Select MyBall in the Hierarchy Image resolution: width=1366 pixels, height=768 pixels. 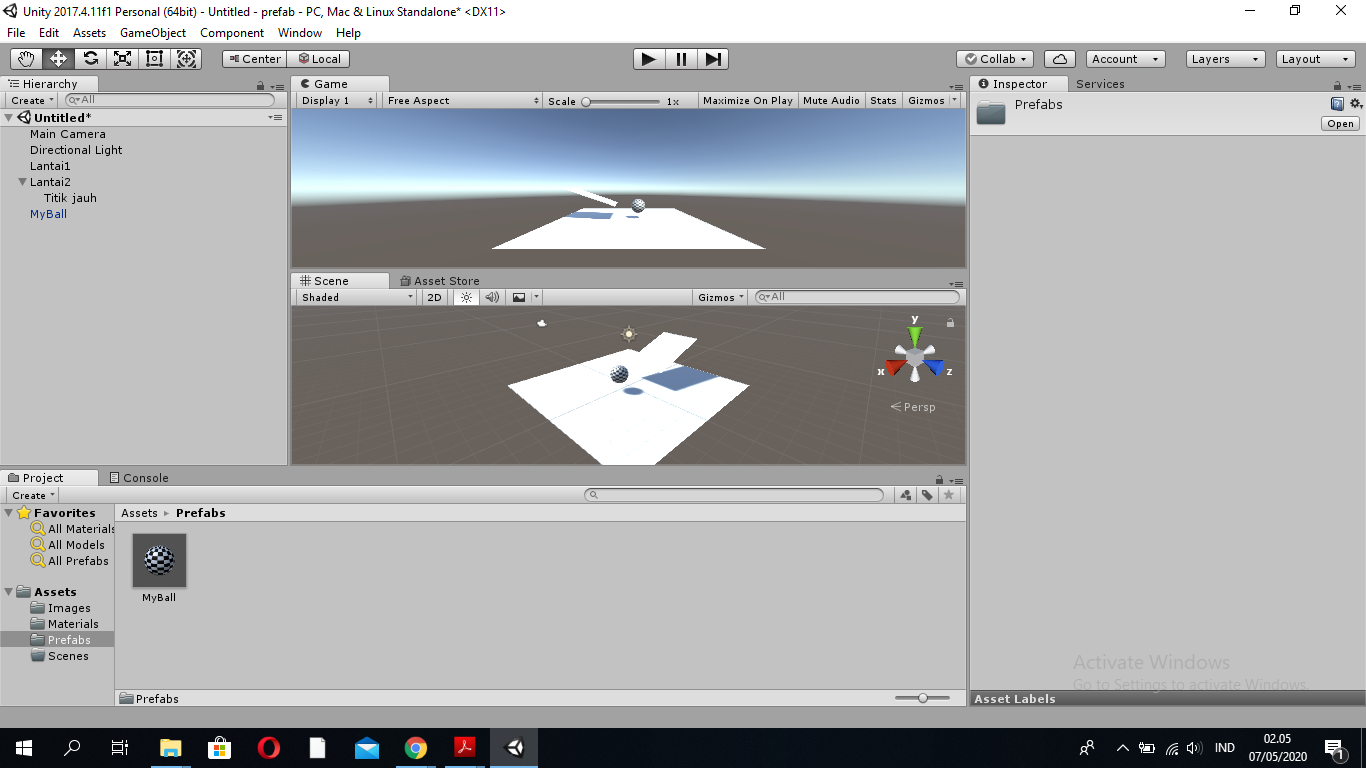(x=48, y=214)
